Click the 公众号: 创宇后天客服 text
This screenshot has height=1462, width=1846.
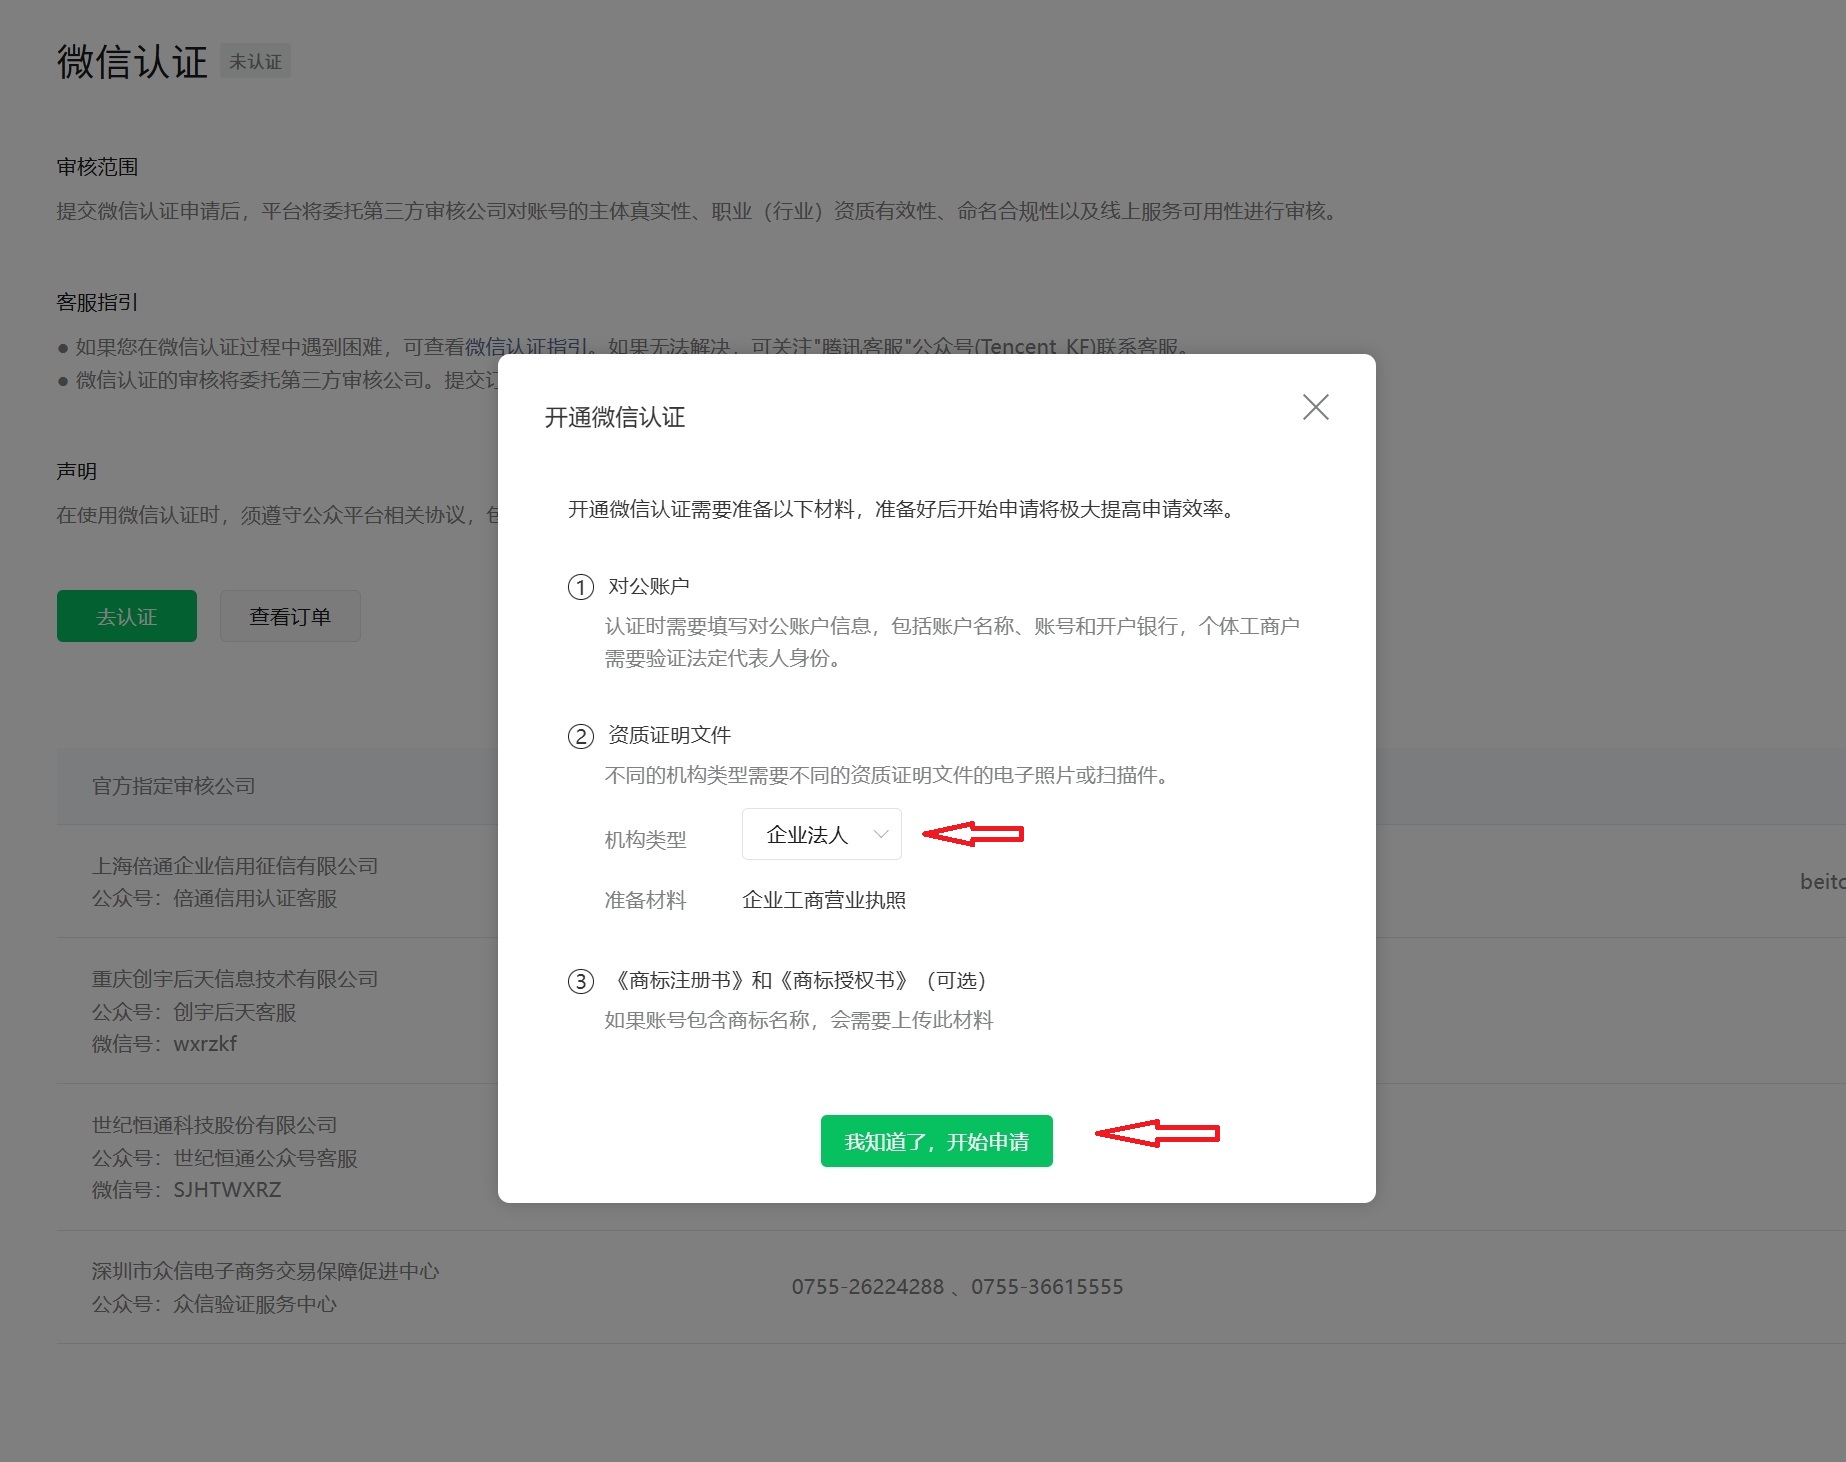click(x=194, y=1012)
